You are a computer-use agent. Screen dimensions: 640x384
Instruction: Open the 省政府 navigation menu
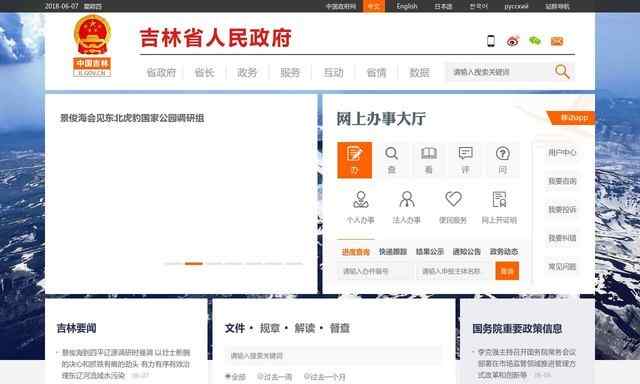click(161, 73)
